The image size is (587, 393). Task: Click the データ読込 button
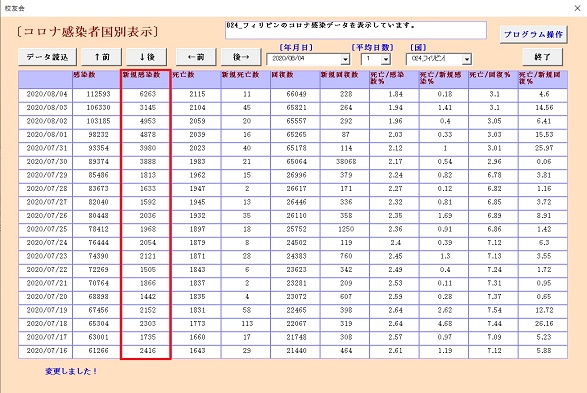[x=48, y=57]
